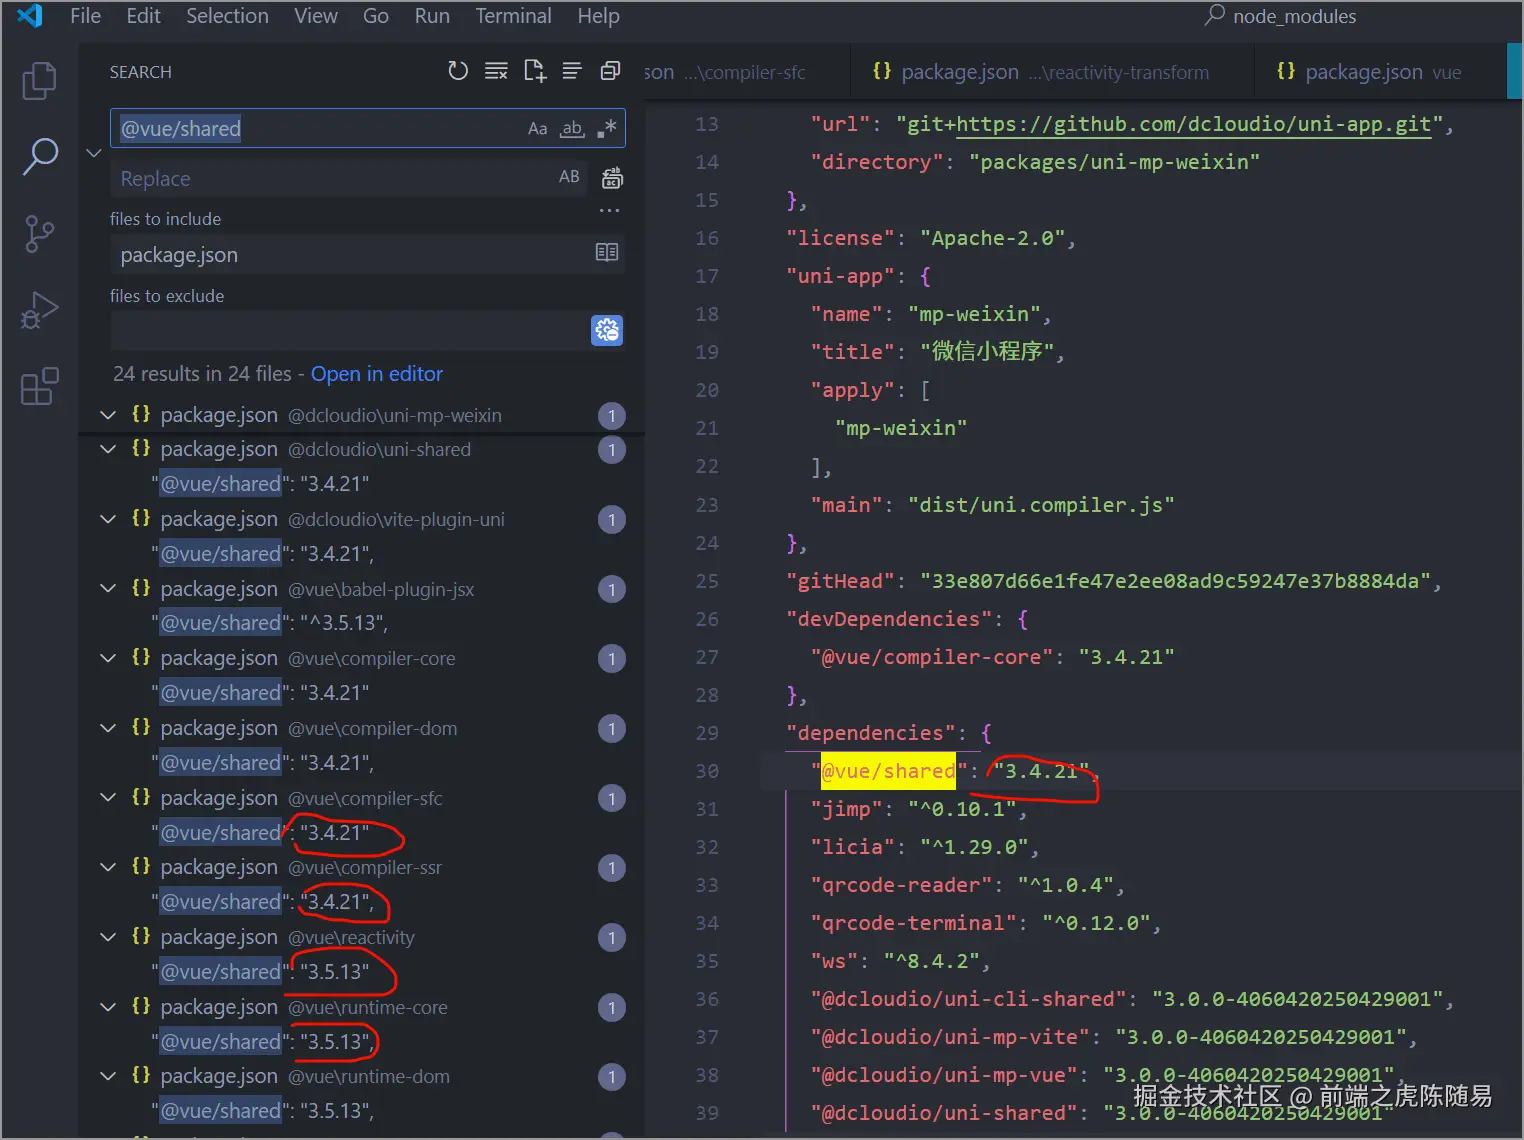
Task: Open the Edit menu
Action: click(x=143, y=16)
